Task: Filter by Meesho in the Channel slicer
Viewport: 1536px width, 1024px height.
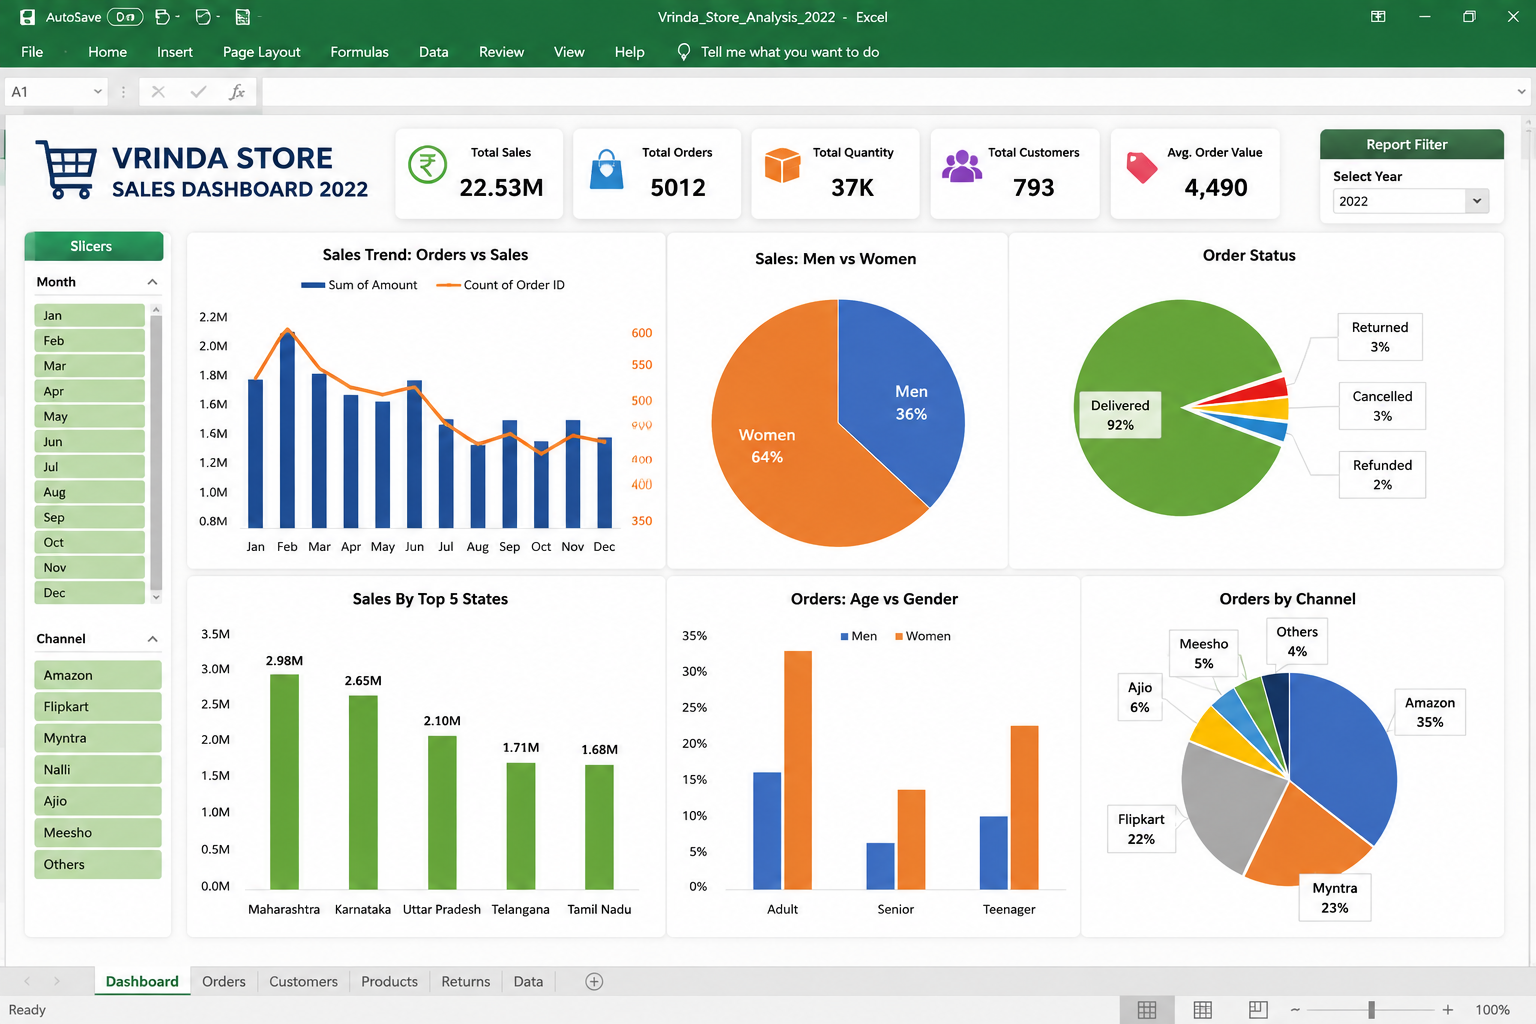Action: (98, 832)
